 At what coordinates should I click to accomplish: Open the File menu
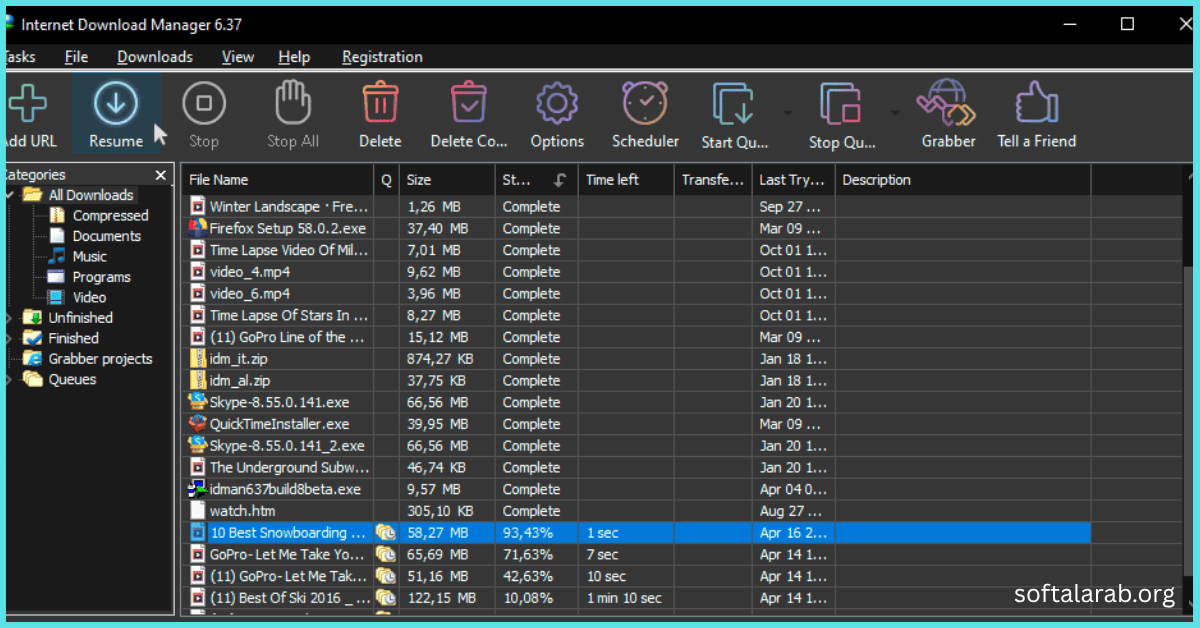(77, 57)
